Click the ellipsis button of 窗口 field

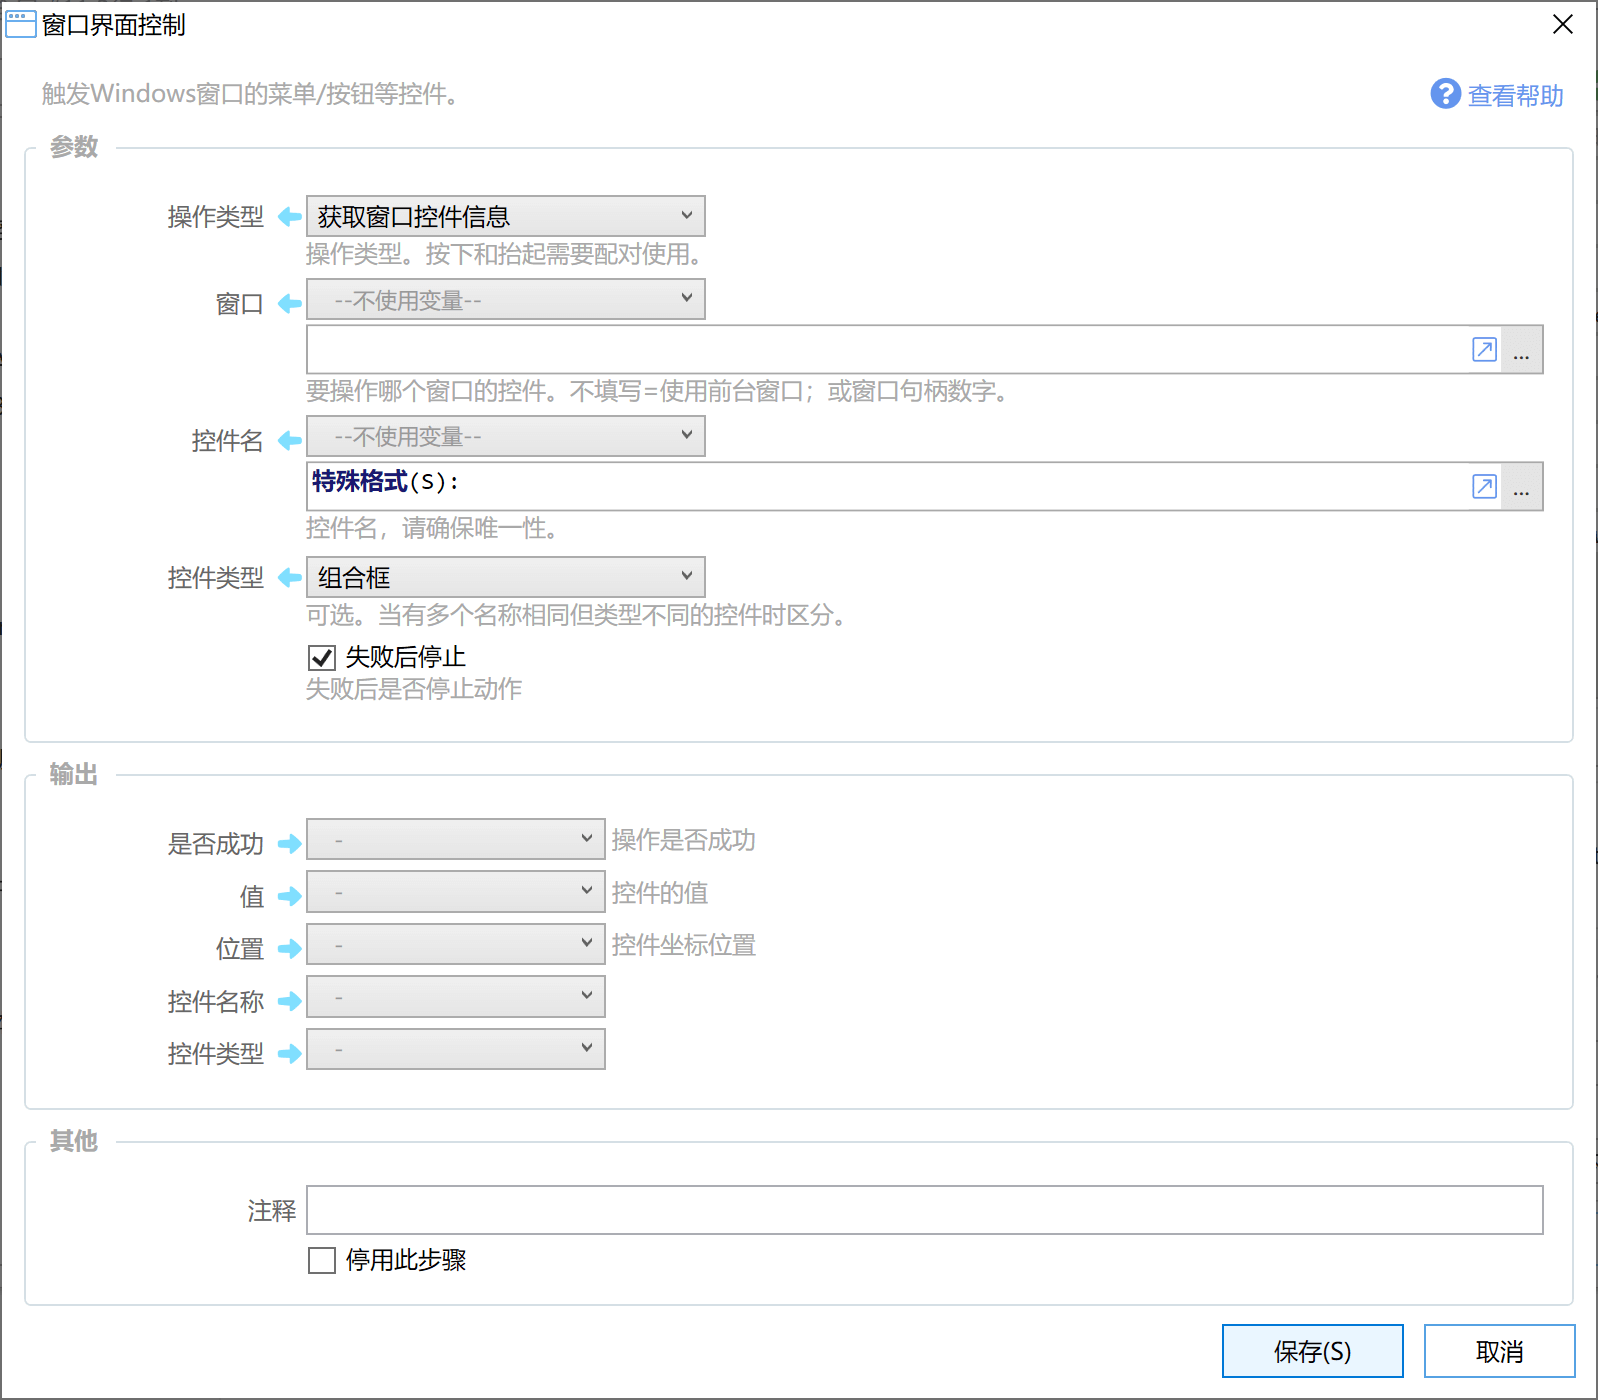point(1521,349)
